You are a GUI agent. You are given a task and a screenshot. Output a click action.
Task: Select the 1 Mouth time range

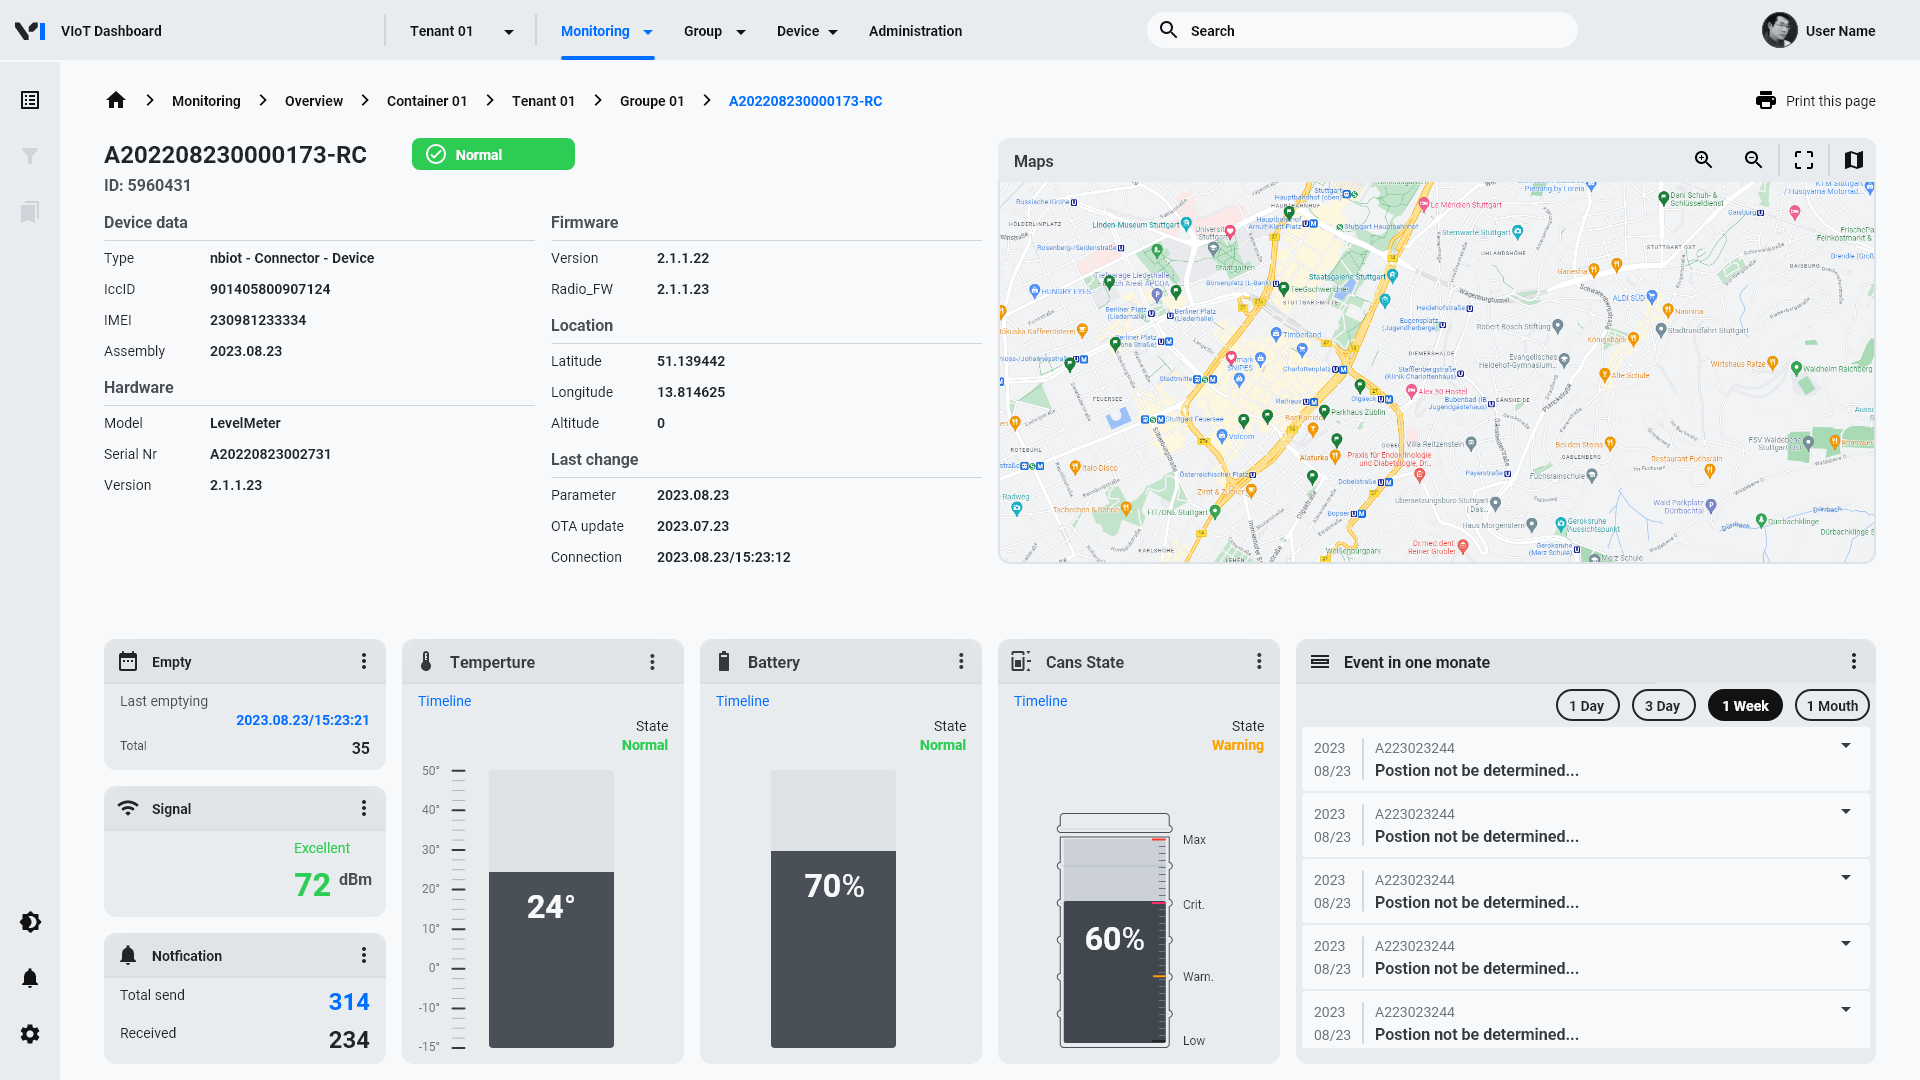[1831, 706]
